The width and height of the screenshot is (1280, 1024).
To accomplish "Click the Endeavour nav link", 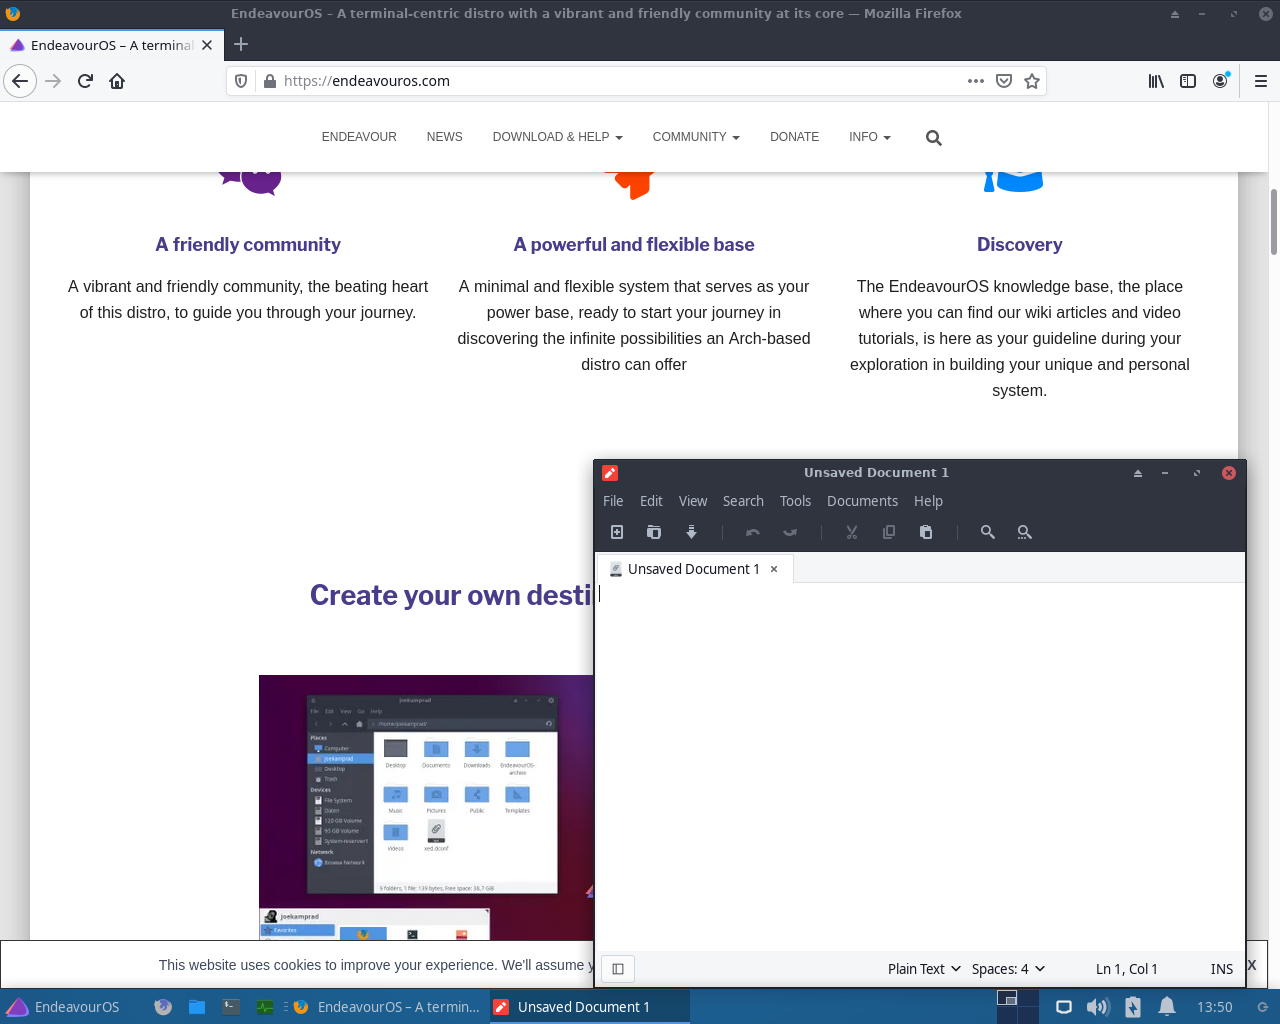I will point(359,137).
